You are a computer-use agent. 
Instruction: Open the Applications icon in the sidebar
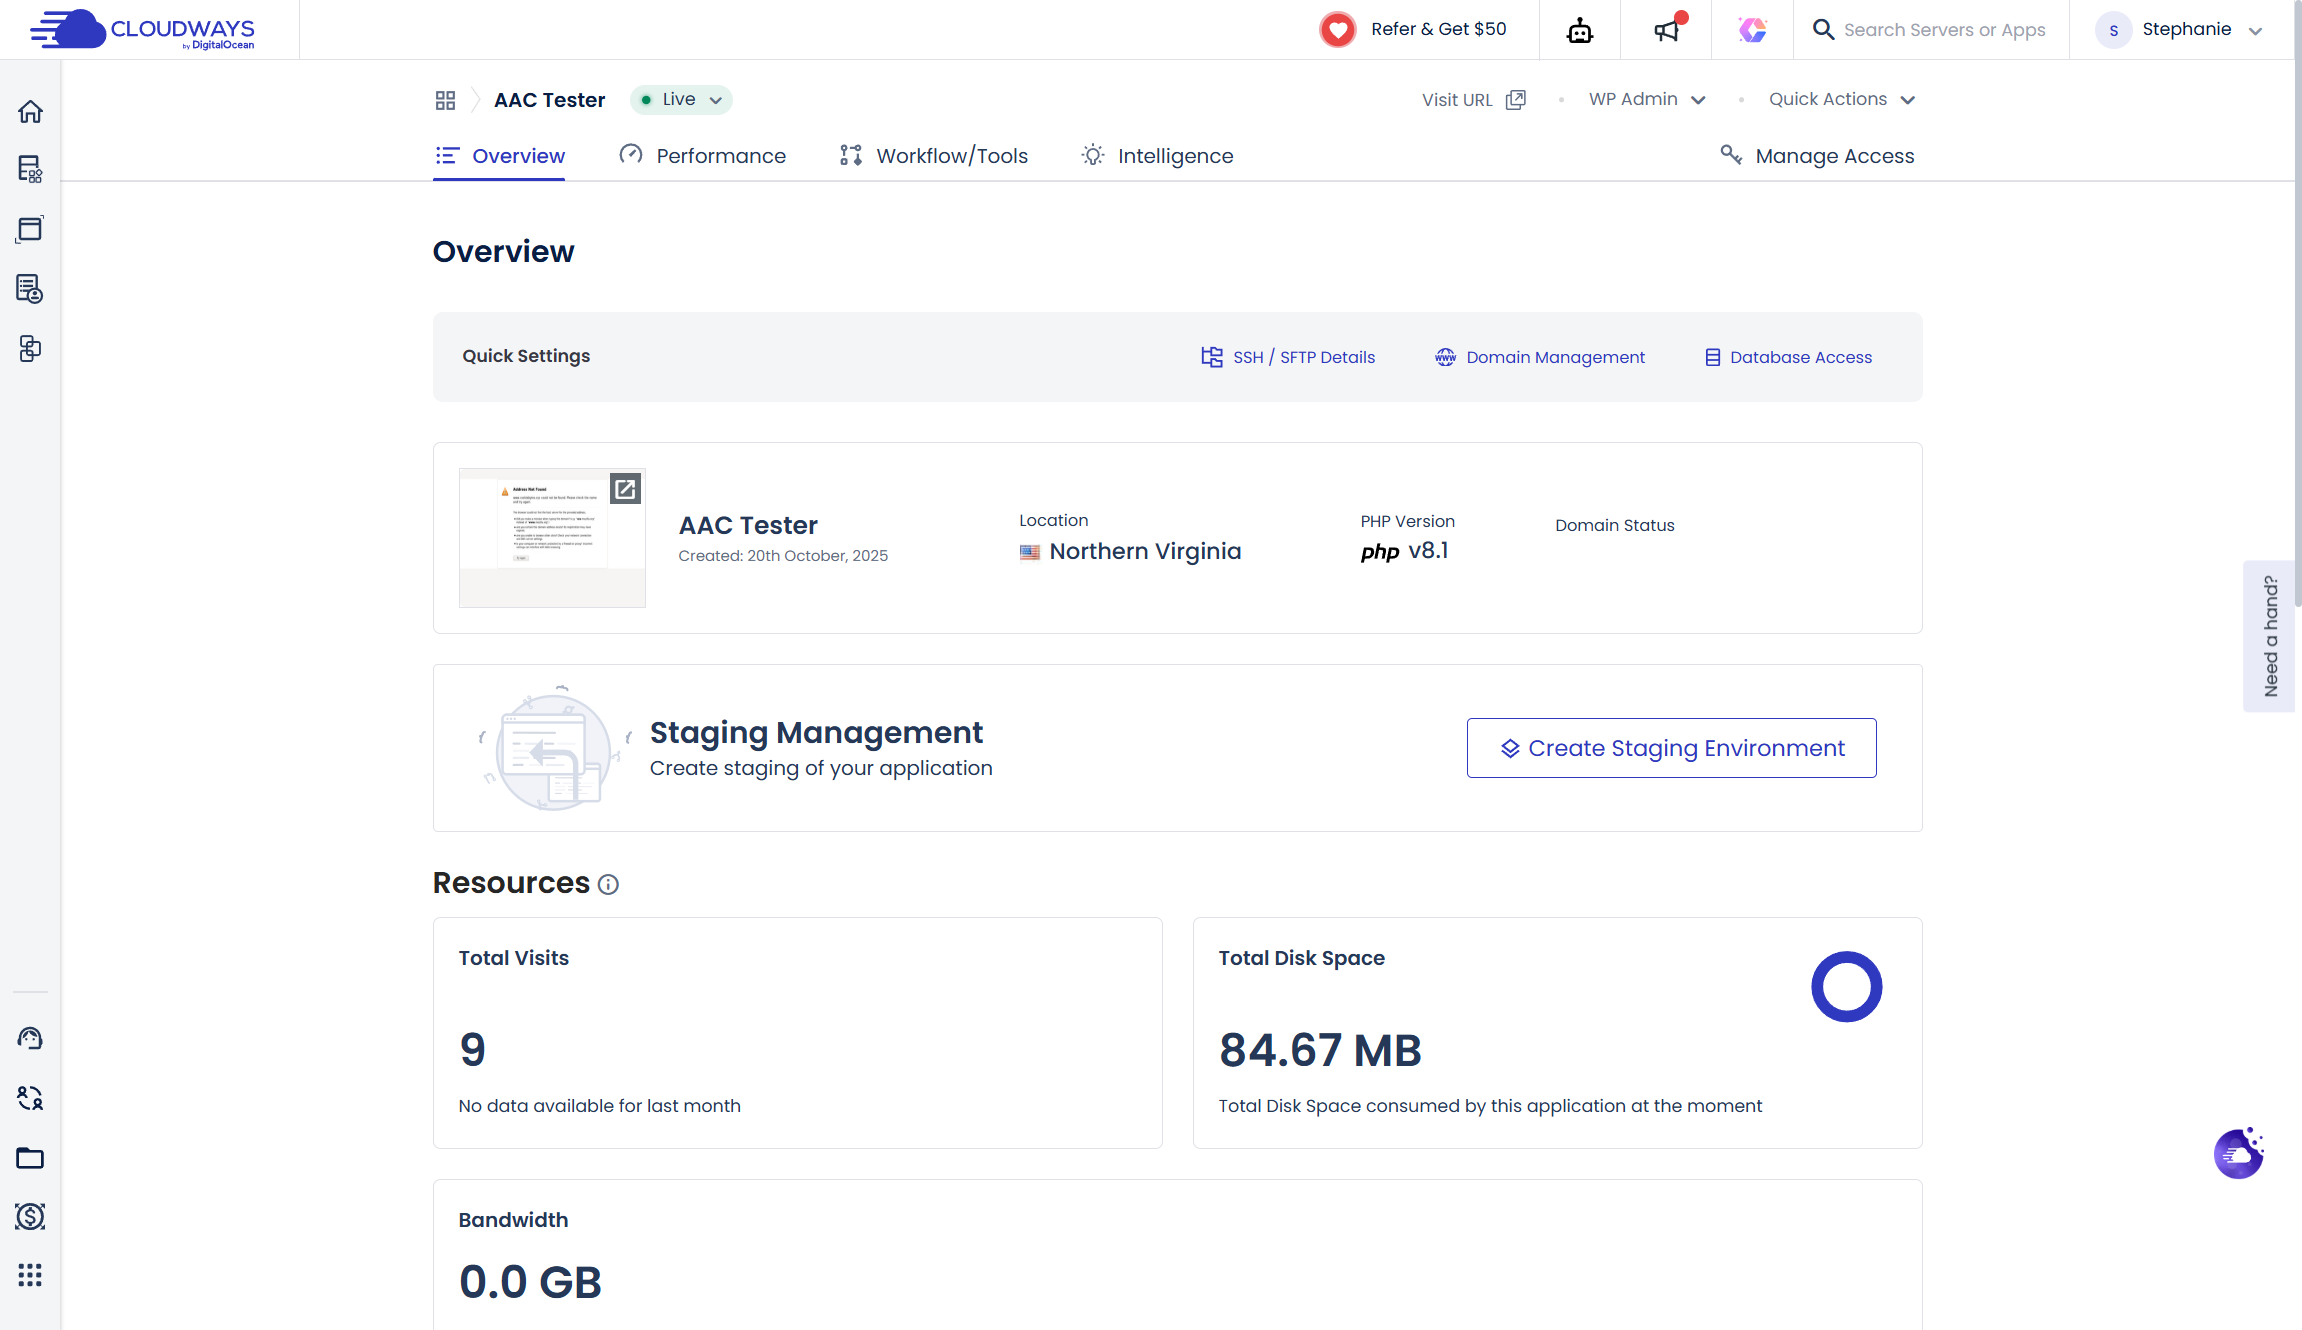(x=30, y=229)
